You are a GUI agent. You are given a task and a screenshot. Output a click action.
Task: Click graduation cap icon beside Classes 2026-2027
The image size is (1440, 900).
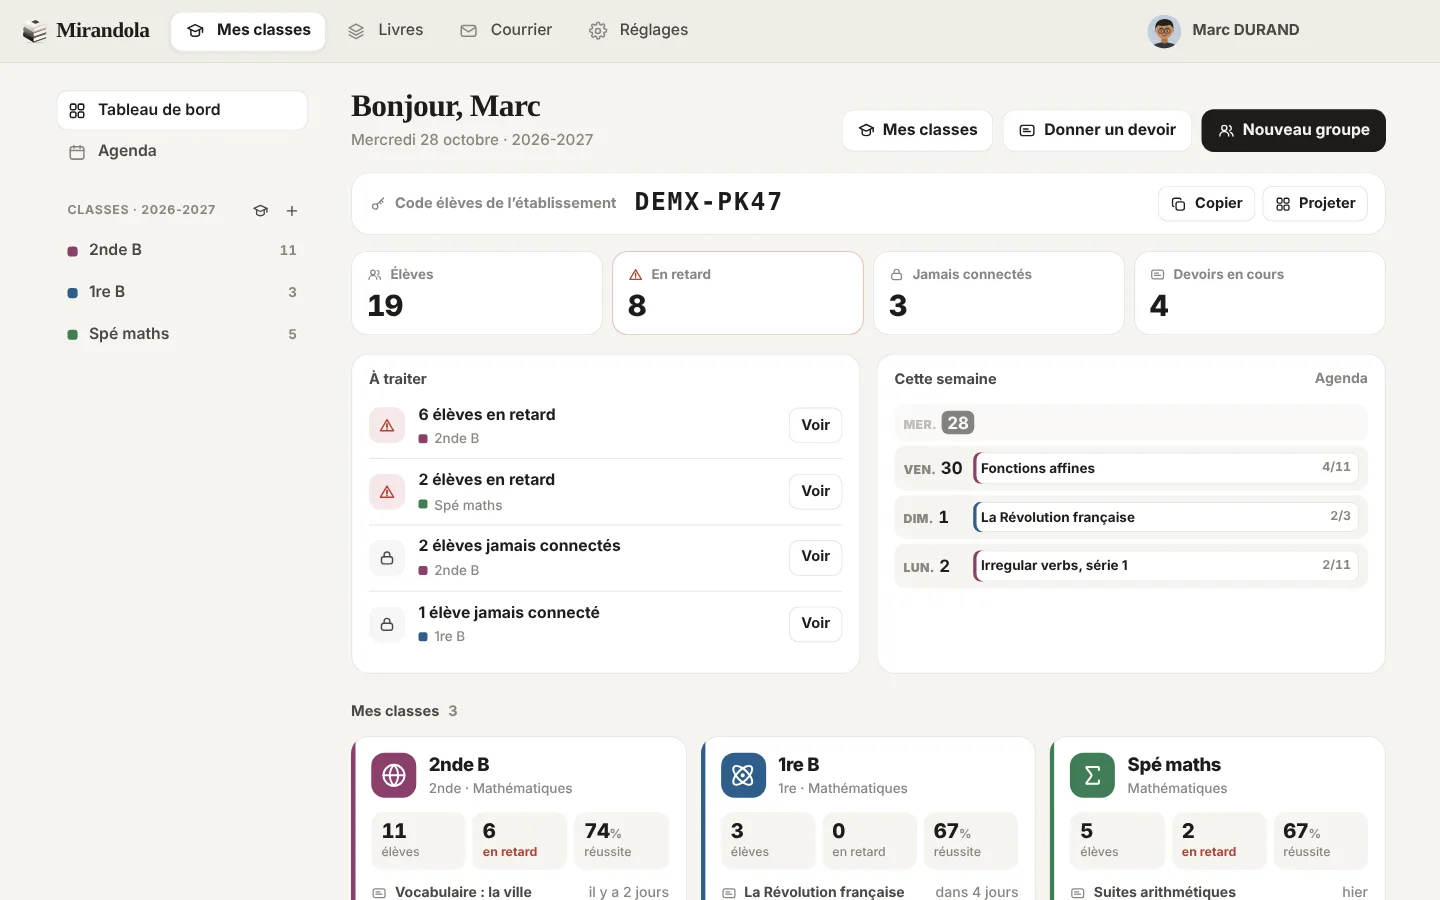point(261,211)
